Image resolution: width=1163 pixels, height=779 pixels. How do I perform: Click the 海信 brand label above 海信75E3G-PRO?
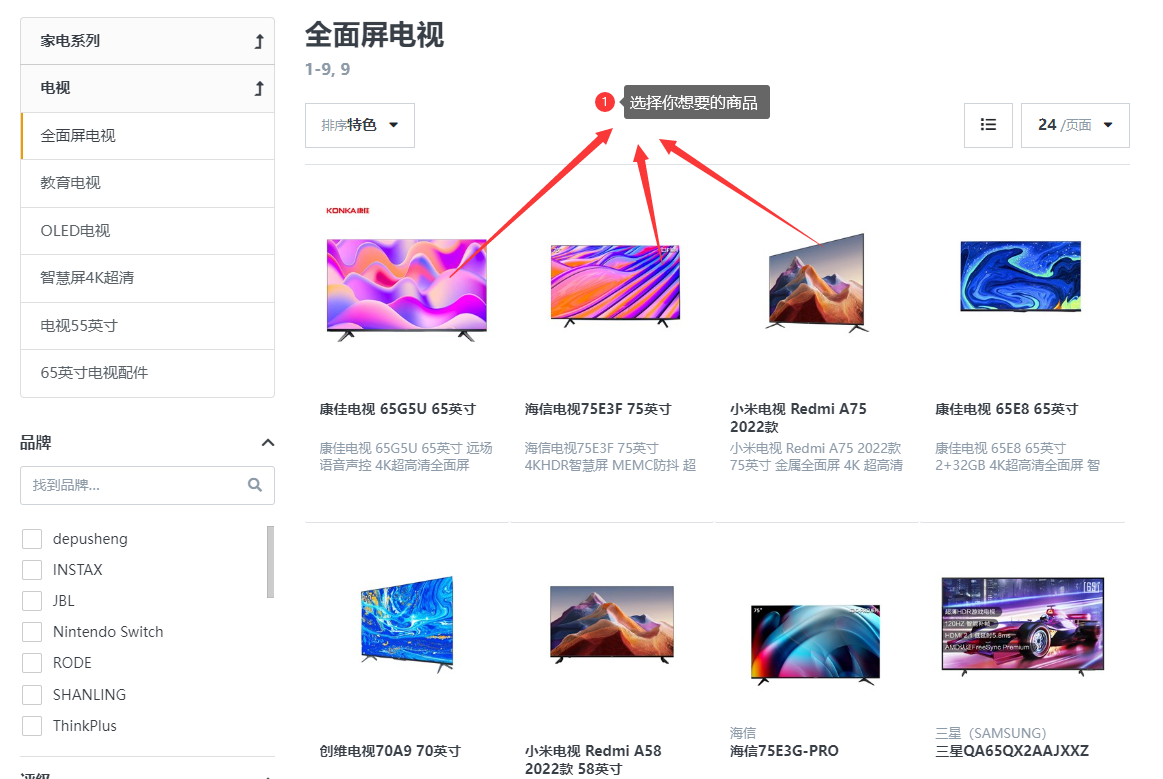click(742, 733)
